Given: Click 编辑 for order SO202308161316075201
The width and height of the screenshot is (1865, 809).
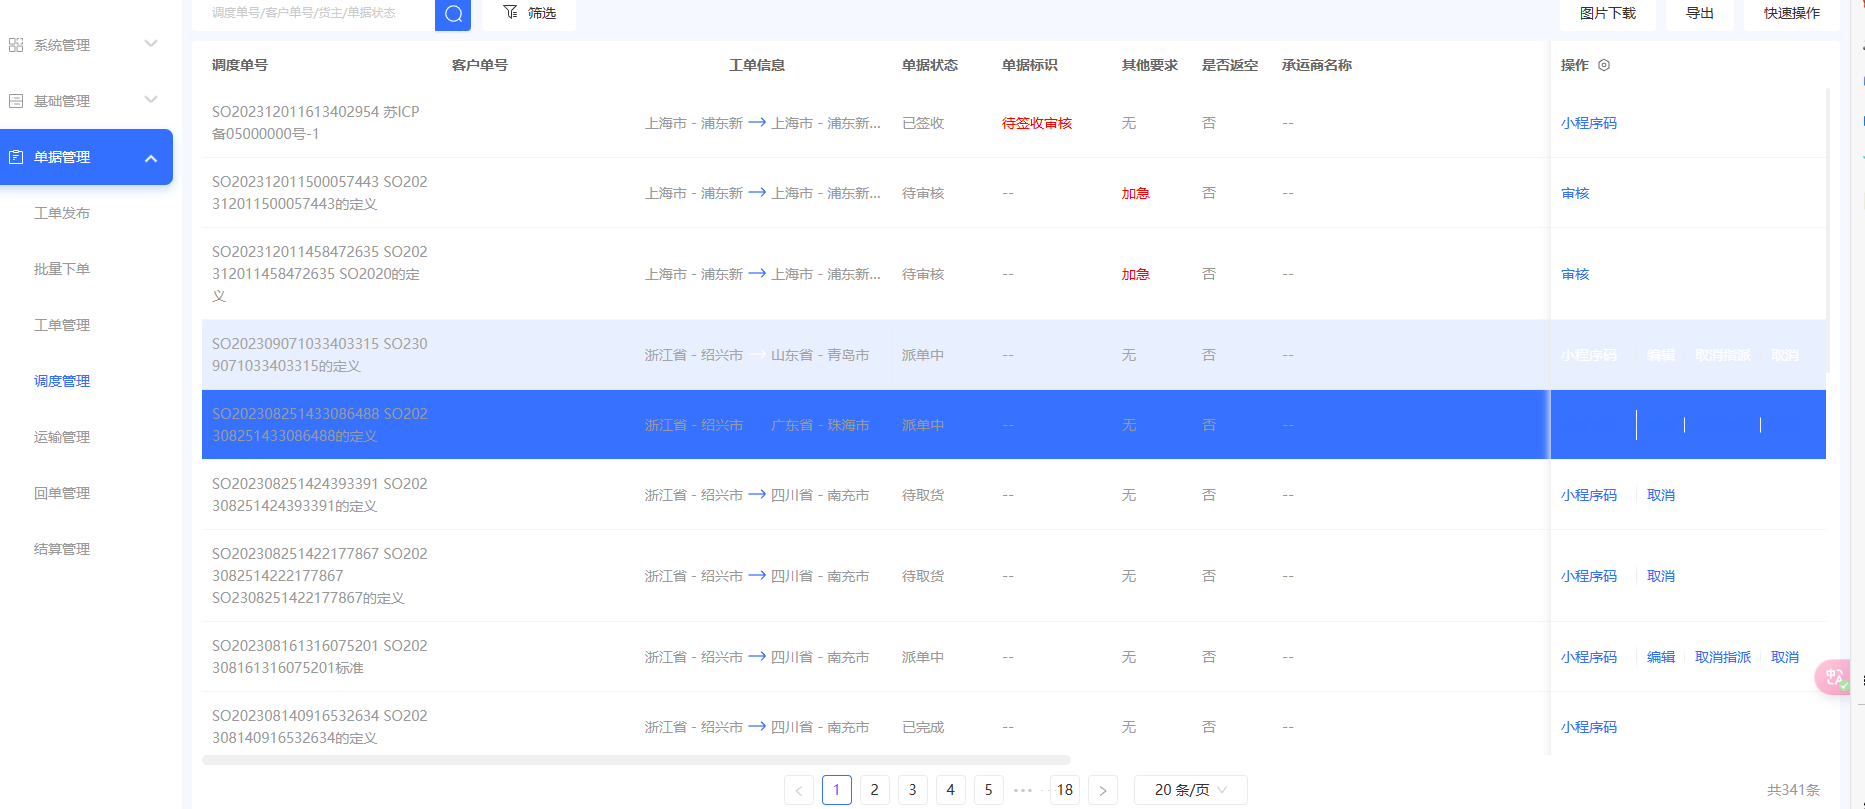Looking at the screenshot, I should [1661, 657].
